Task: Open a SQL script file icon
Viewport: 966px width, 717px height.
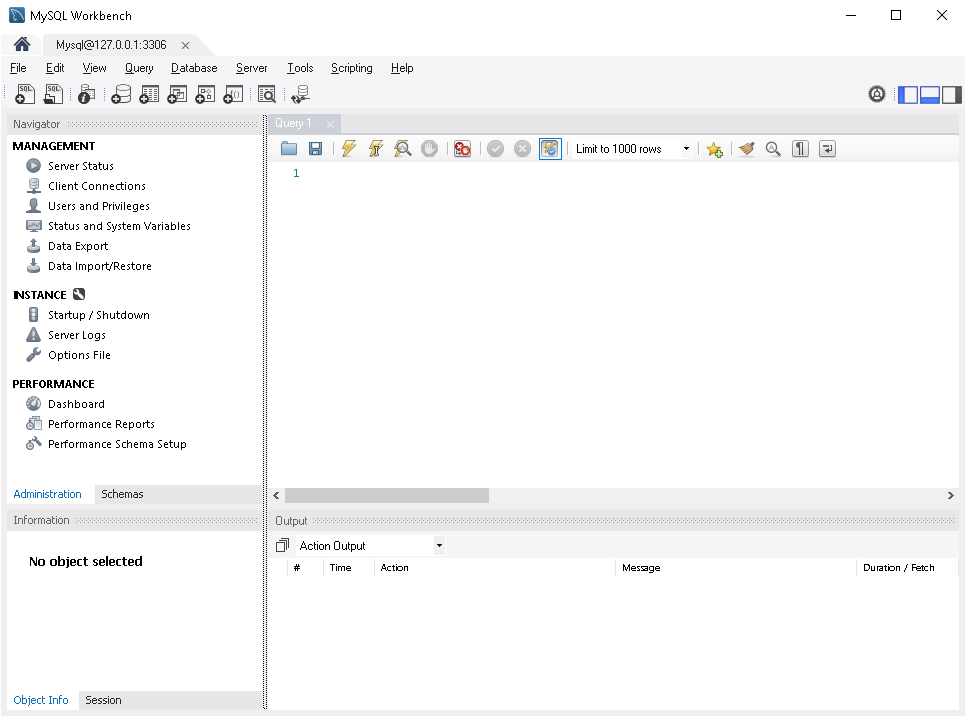Action: point(54,94)
